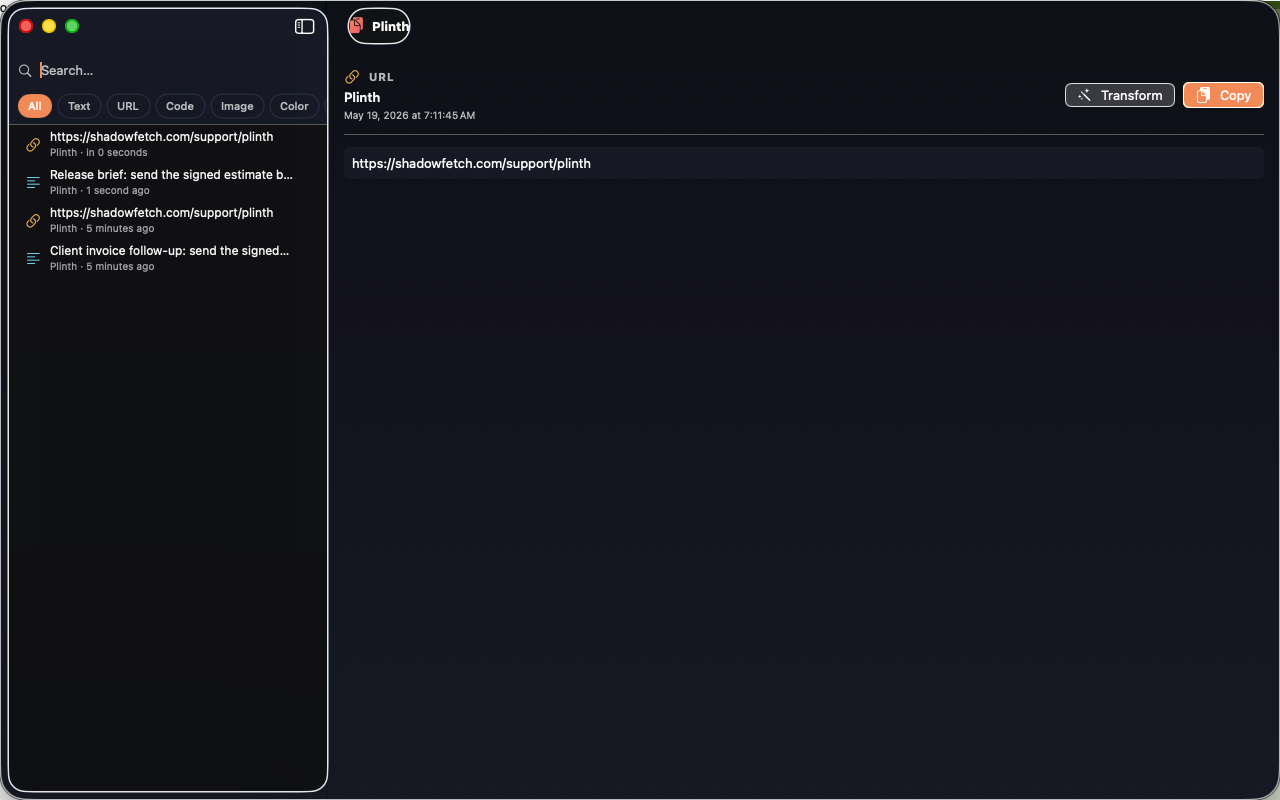Close the window with red button
Viewport: 1280px width, 800px height.
click(x=26, y=26)
